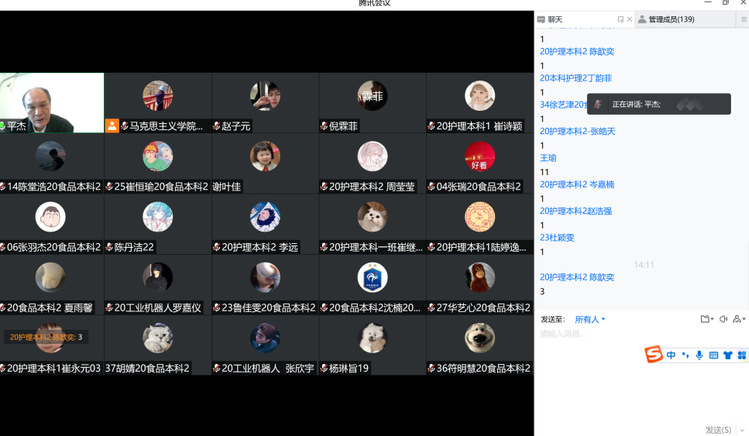Open Sogou skin shirt icon
Viewport: 749px width, 436px height.
click(x=727, y=356)
